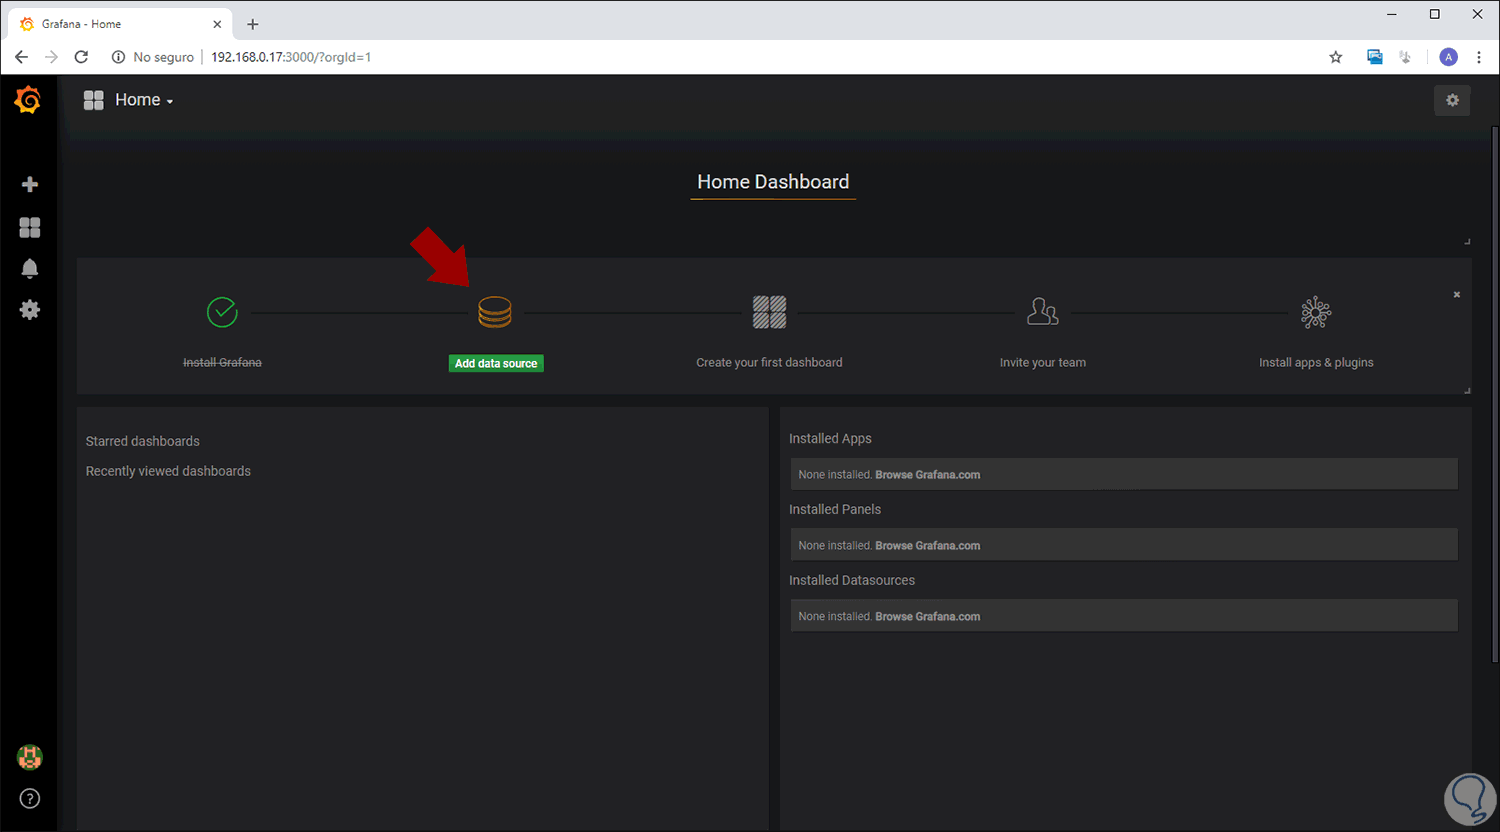Click the Invite your team users icon
This screenshot has height=832, width=1500.
coord(1042,312)
